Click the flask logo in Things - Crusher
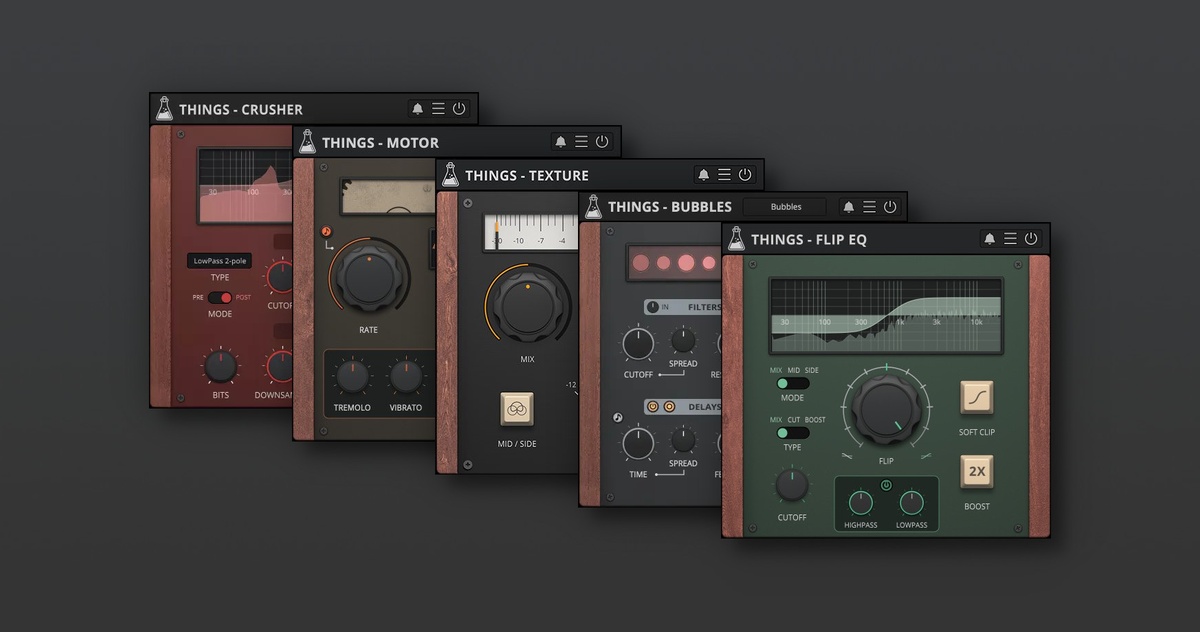 [164, 108]
